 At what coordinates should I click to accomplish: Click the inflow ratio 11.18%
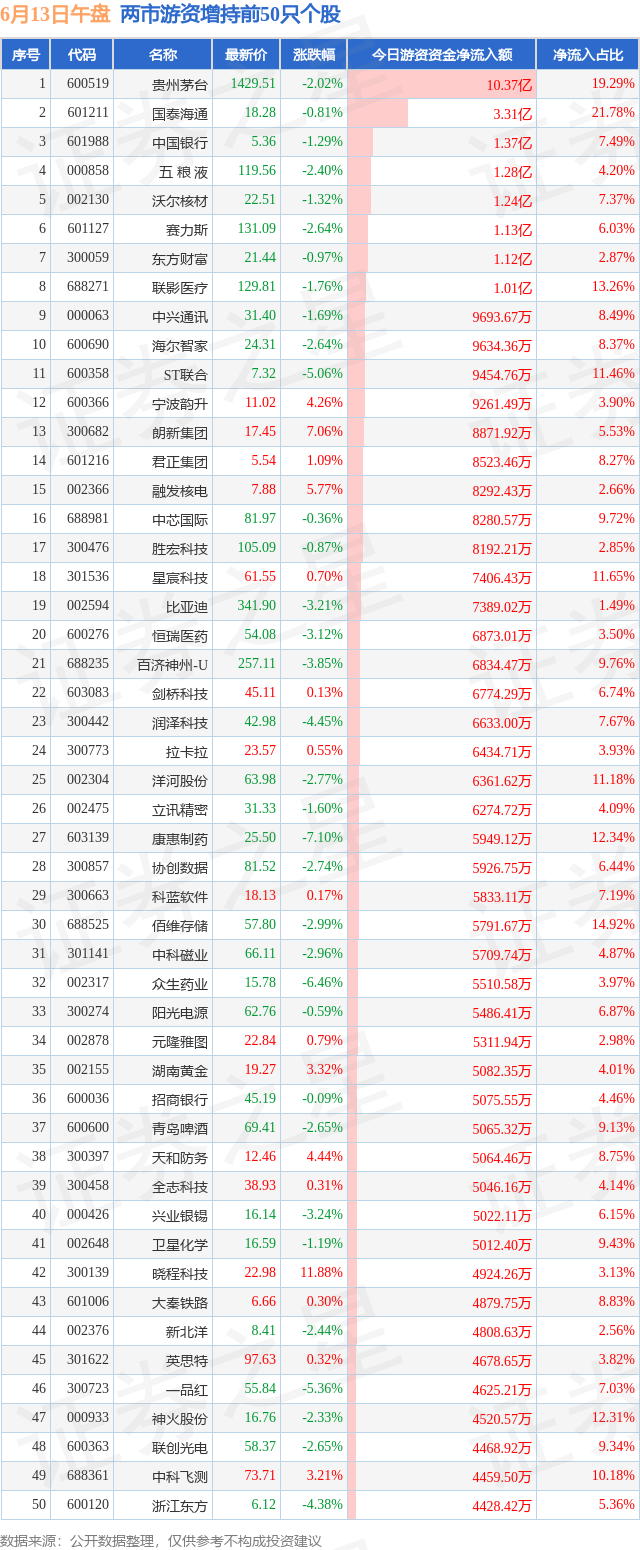click(613, 780)
